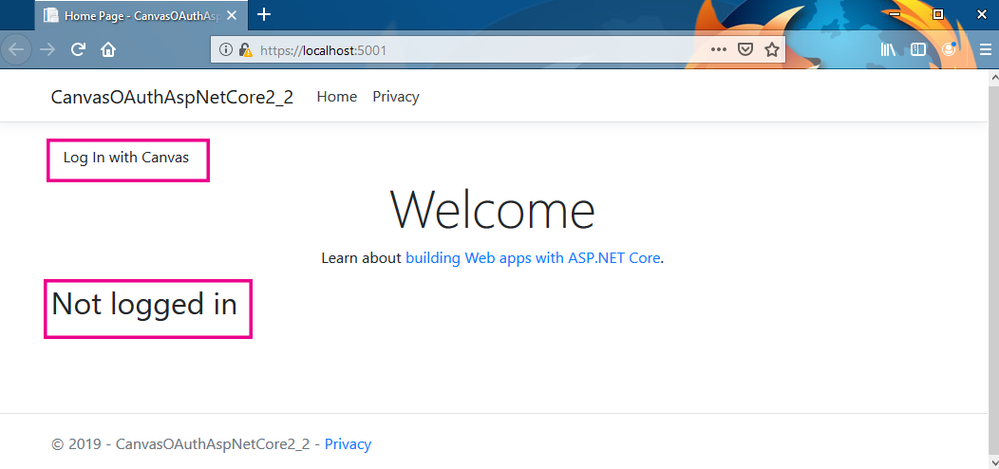Open the Library bookmarks panel
The width and height of the screenshot is (999, 469).
(888, 50)
